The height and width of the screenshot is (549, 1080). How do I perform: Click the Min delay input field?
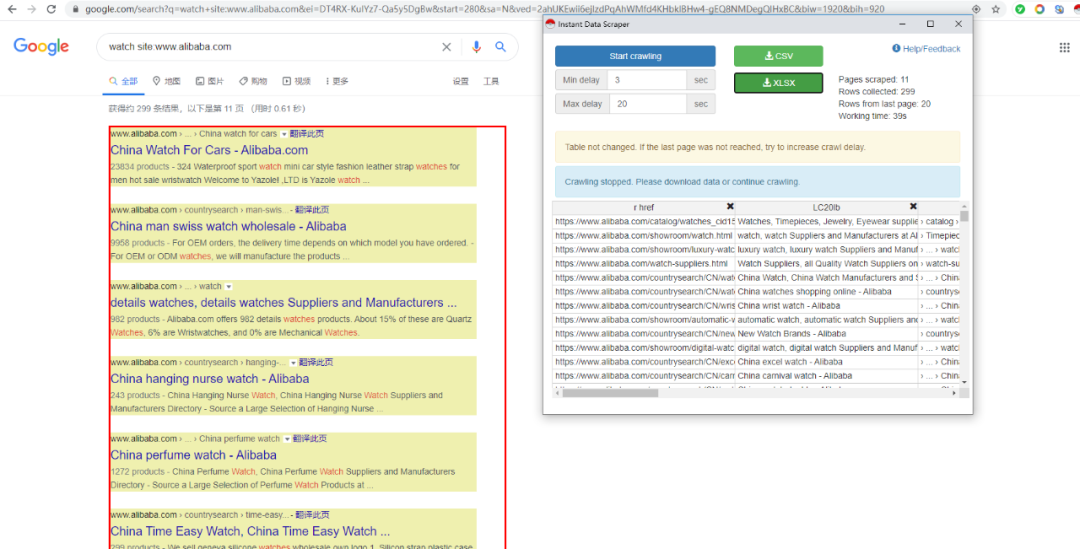(x=647, y=80)
